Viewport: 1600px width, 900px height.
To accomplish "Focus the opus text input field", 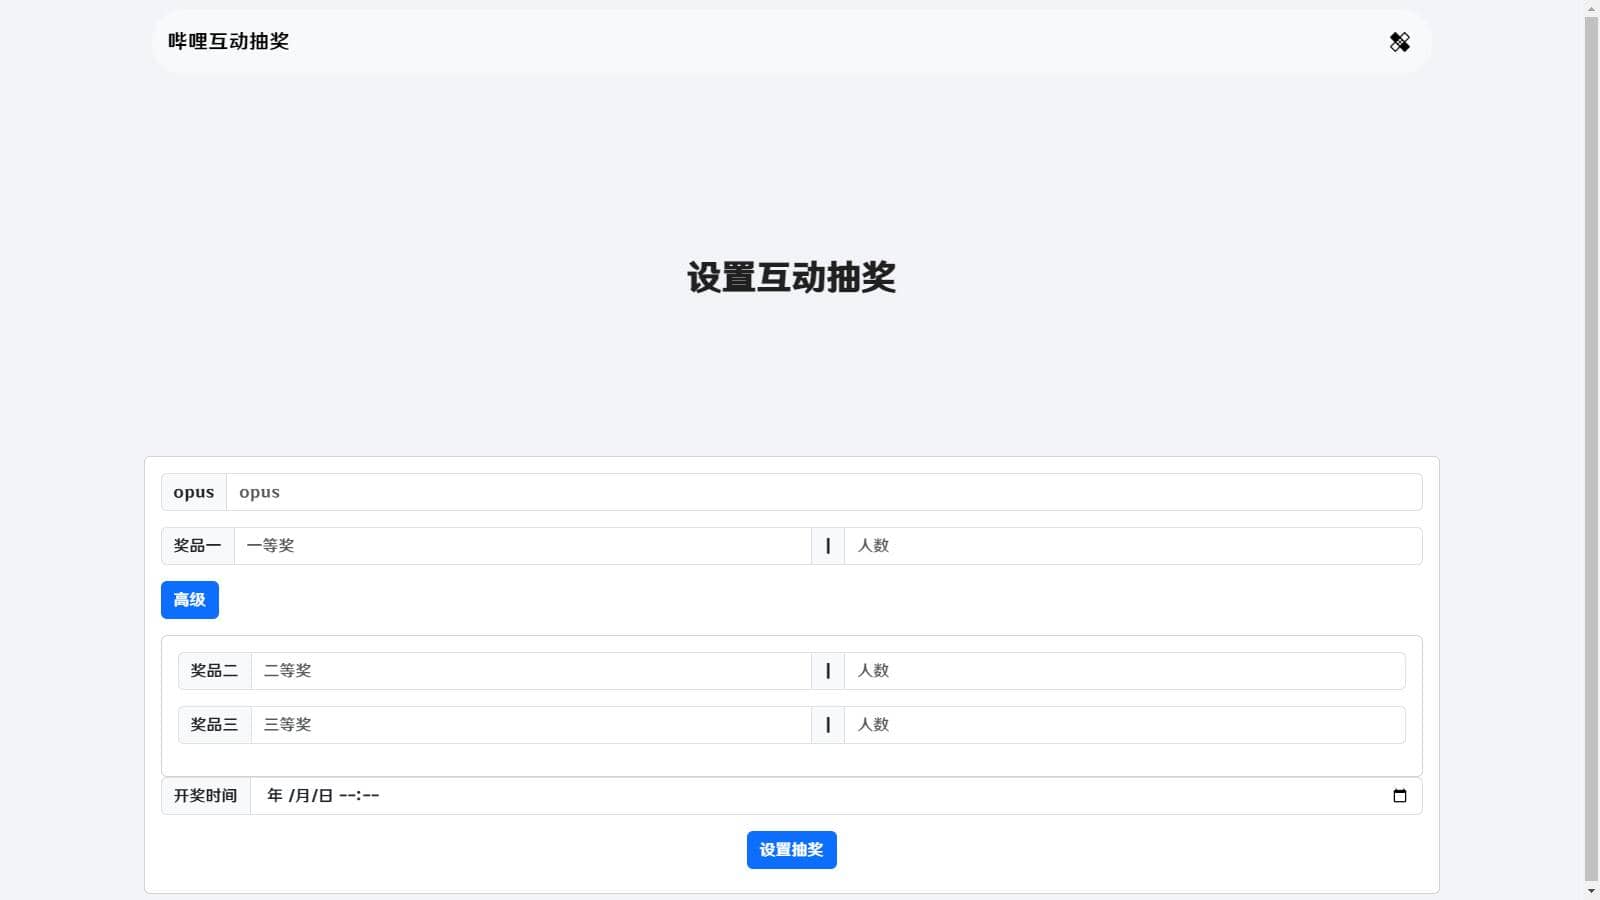I will tap(823, 492).
